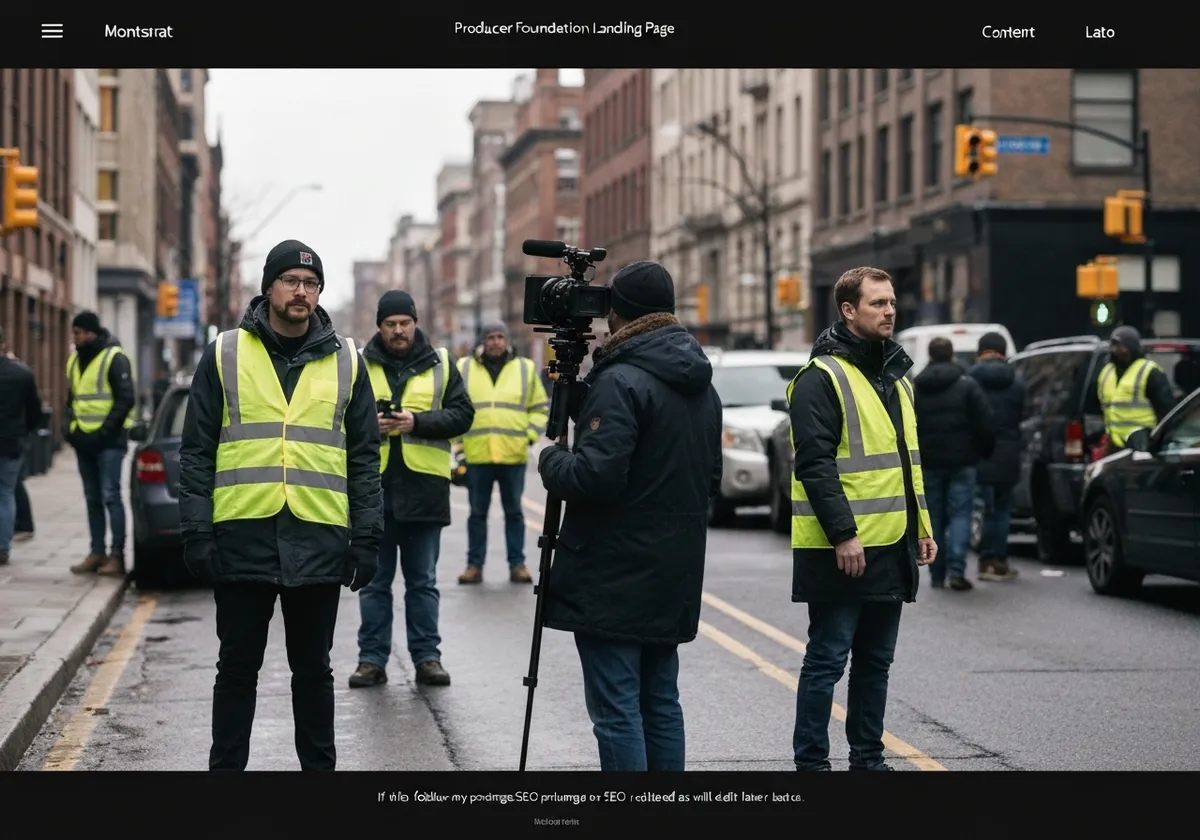
Task: Click the small footer credit link
Action: pos(556,822)
